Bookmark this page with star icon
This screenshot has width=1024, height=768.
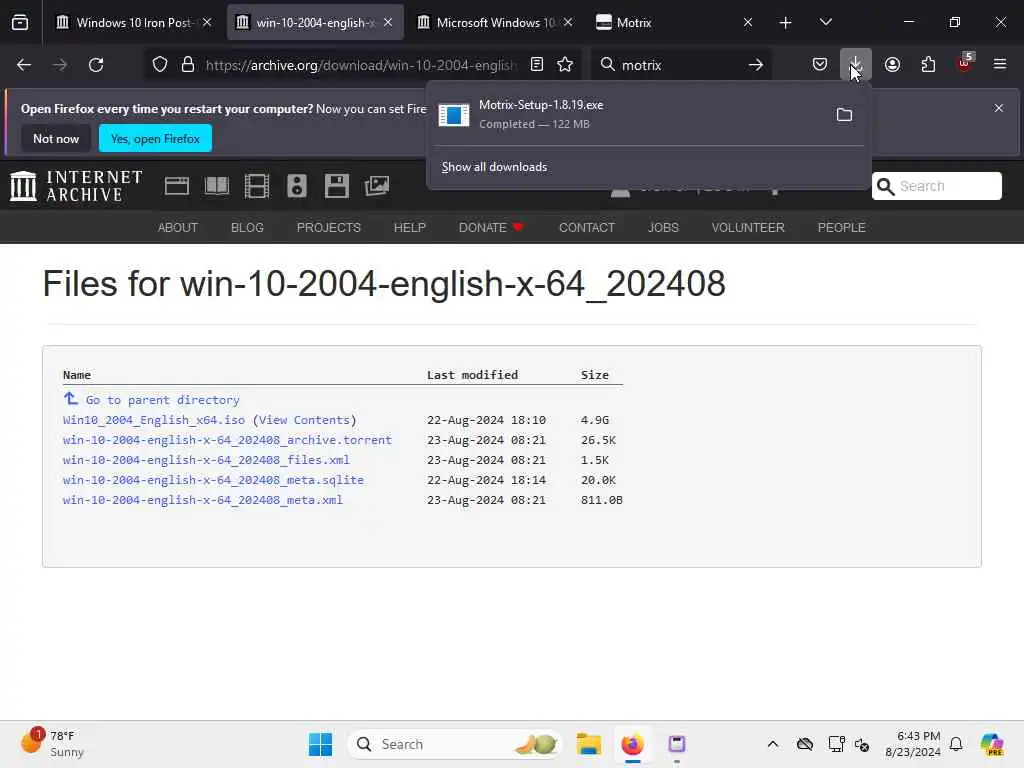point(565,65)
